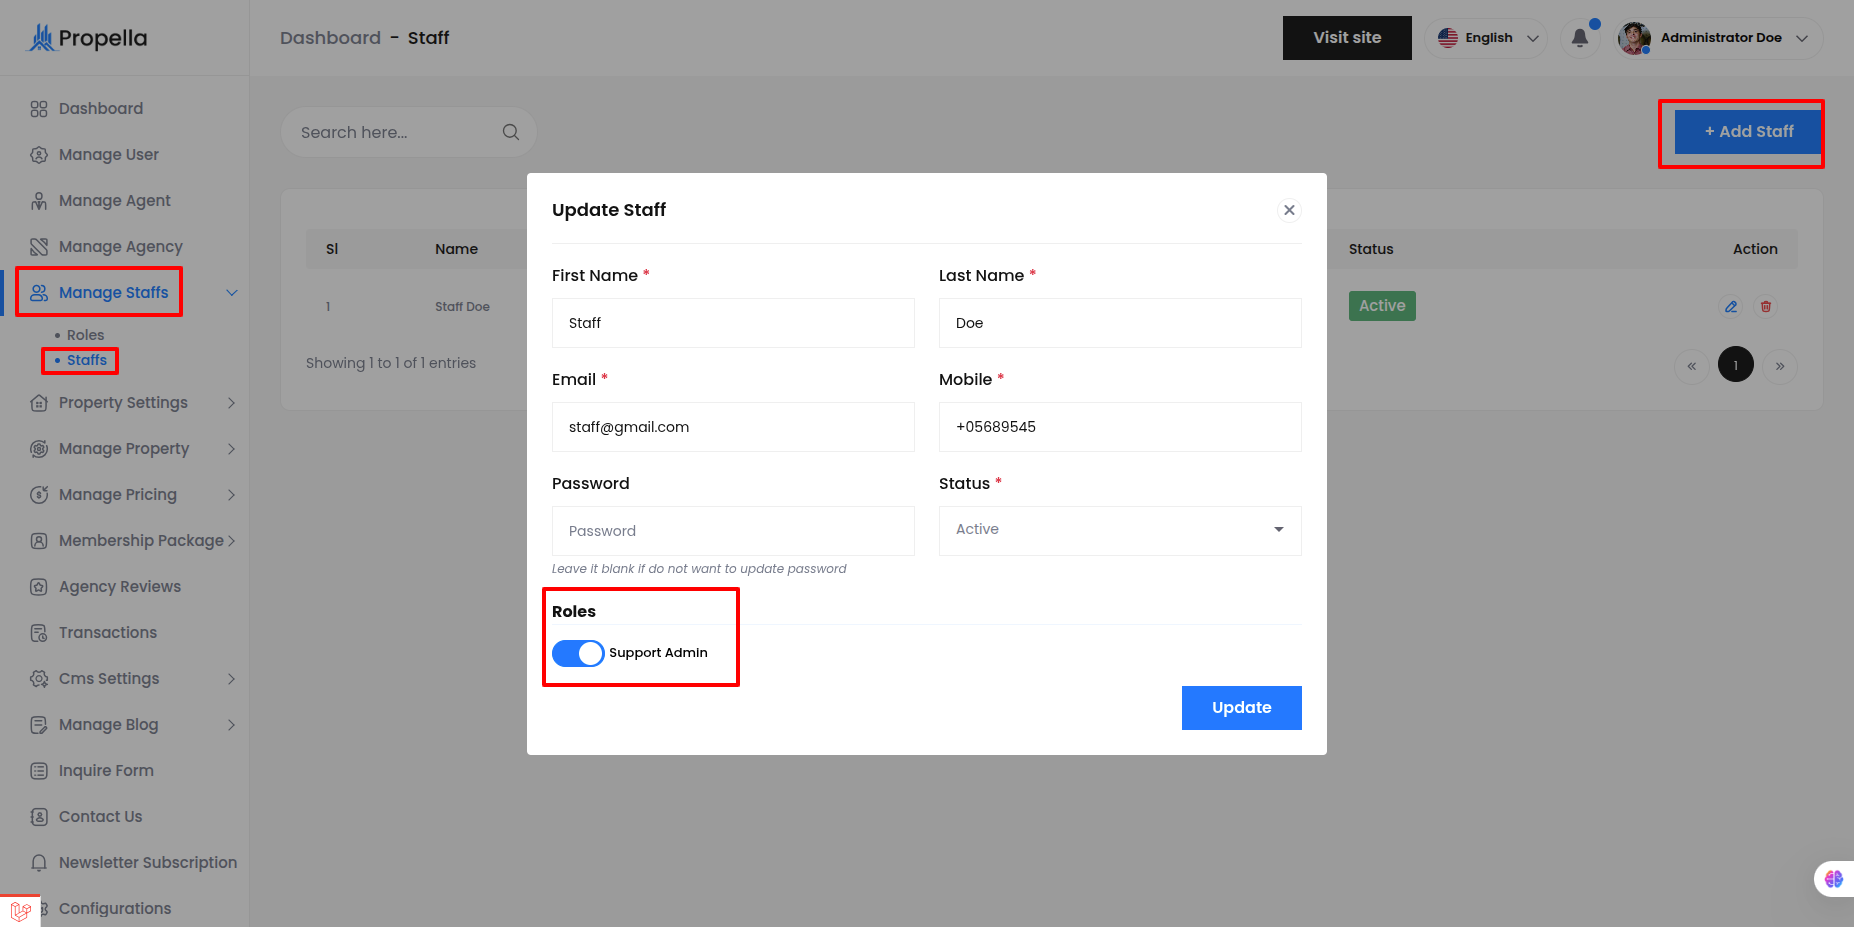
Task: Click Dashboard breadcrumb link
Action: 330,38
